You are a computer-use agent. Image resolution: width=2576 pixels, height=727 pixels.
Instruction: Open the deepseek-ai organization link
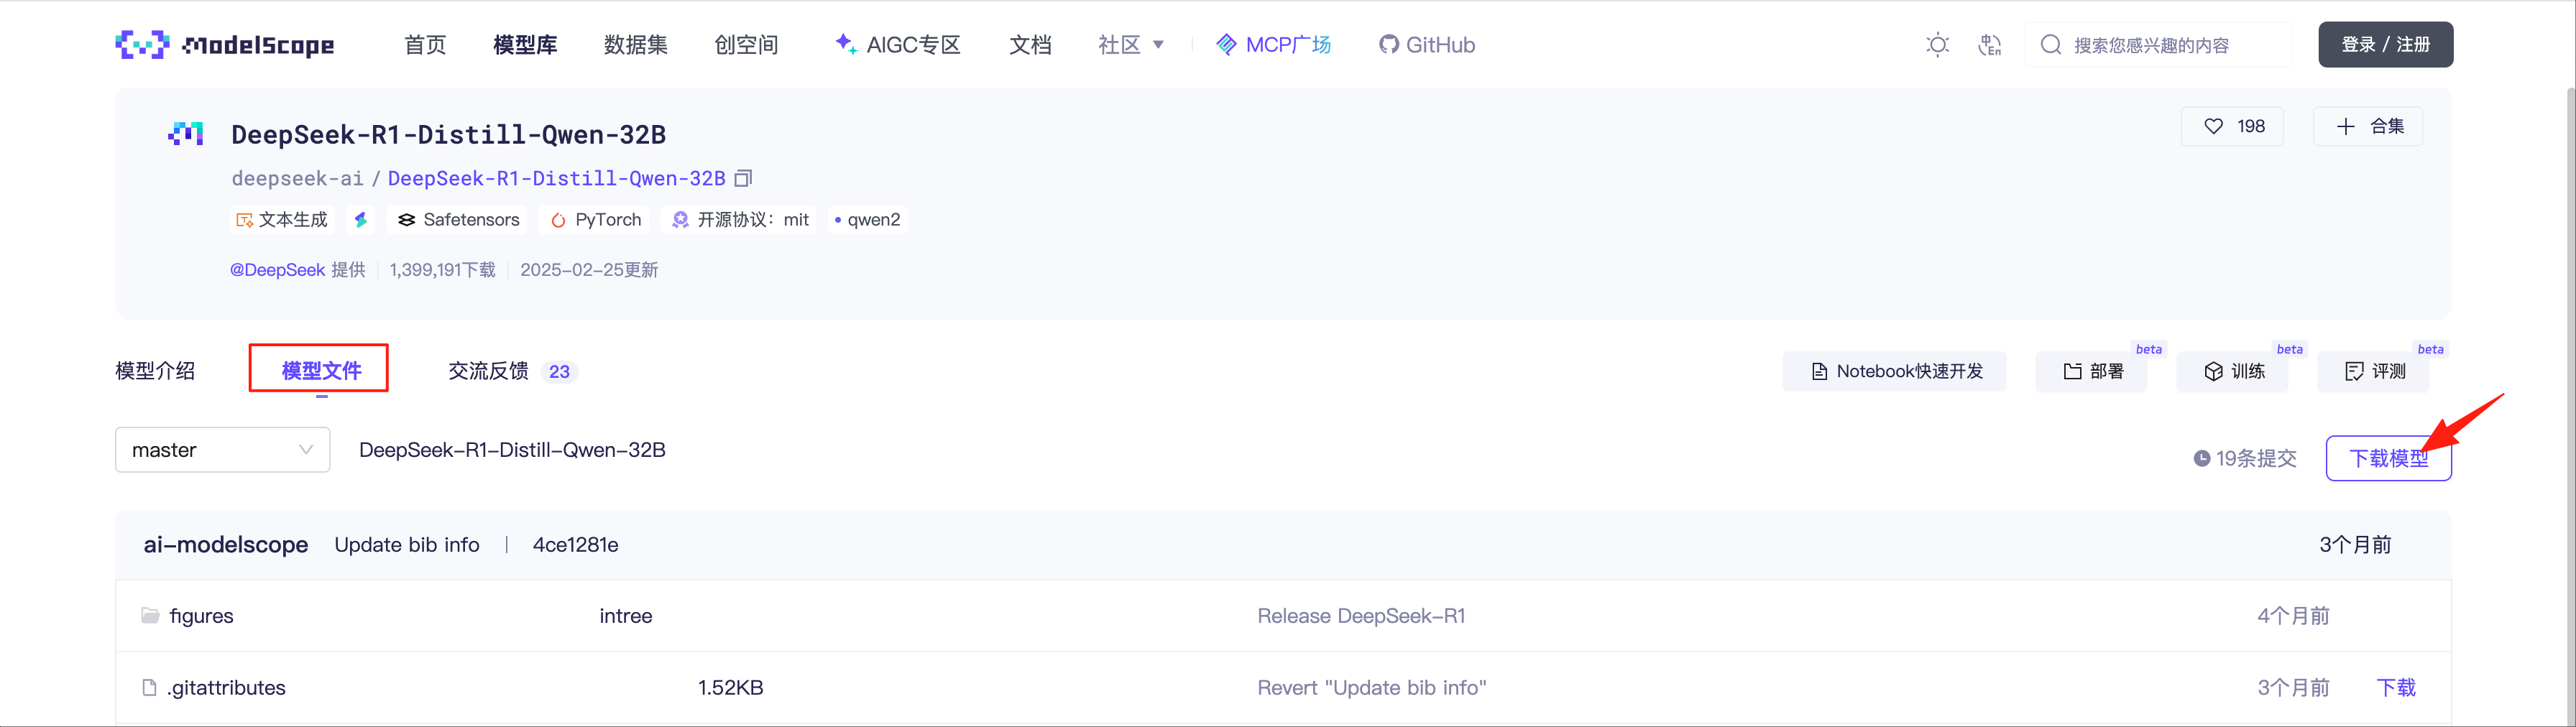(x=297, y=178)
